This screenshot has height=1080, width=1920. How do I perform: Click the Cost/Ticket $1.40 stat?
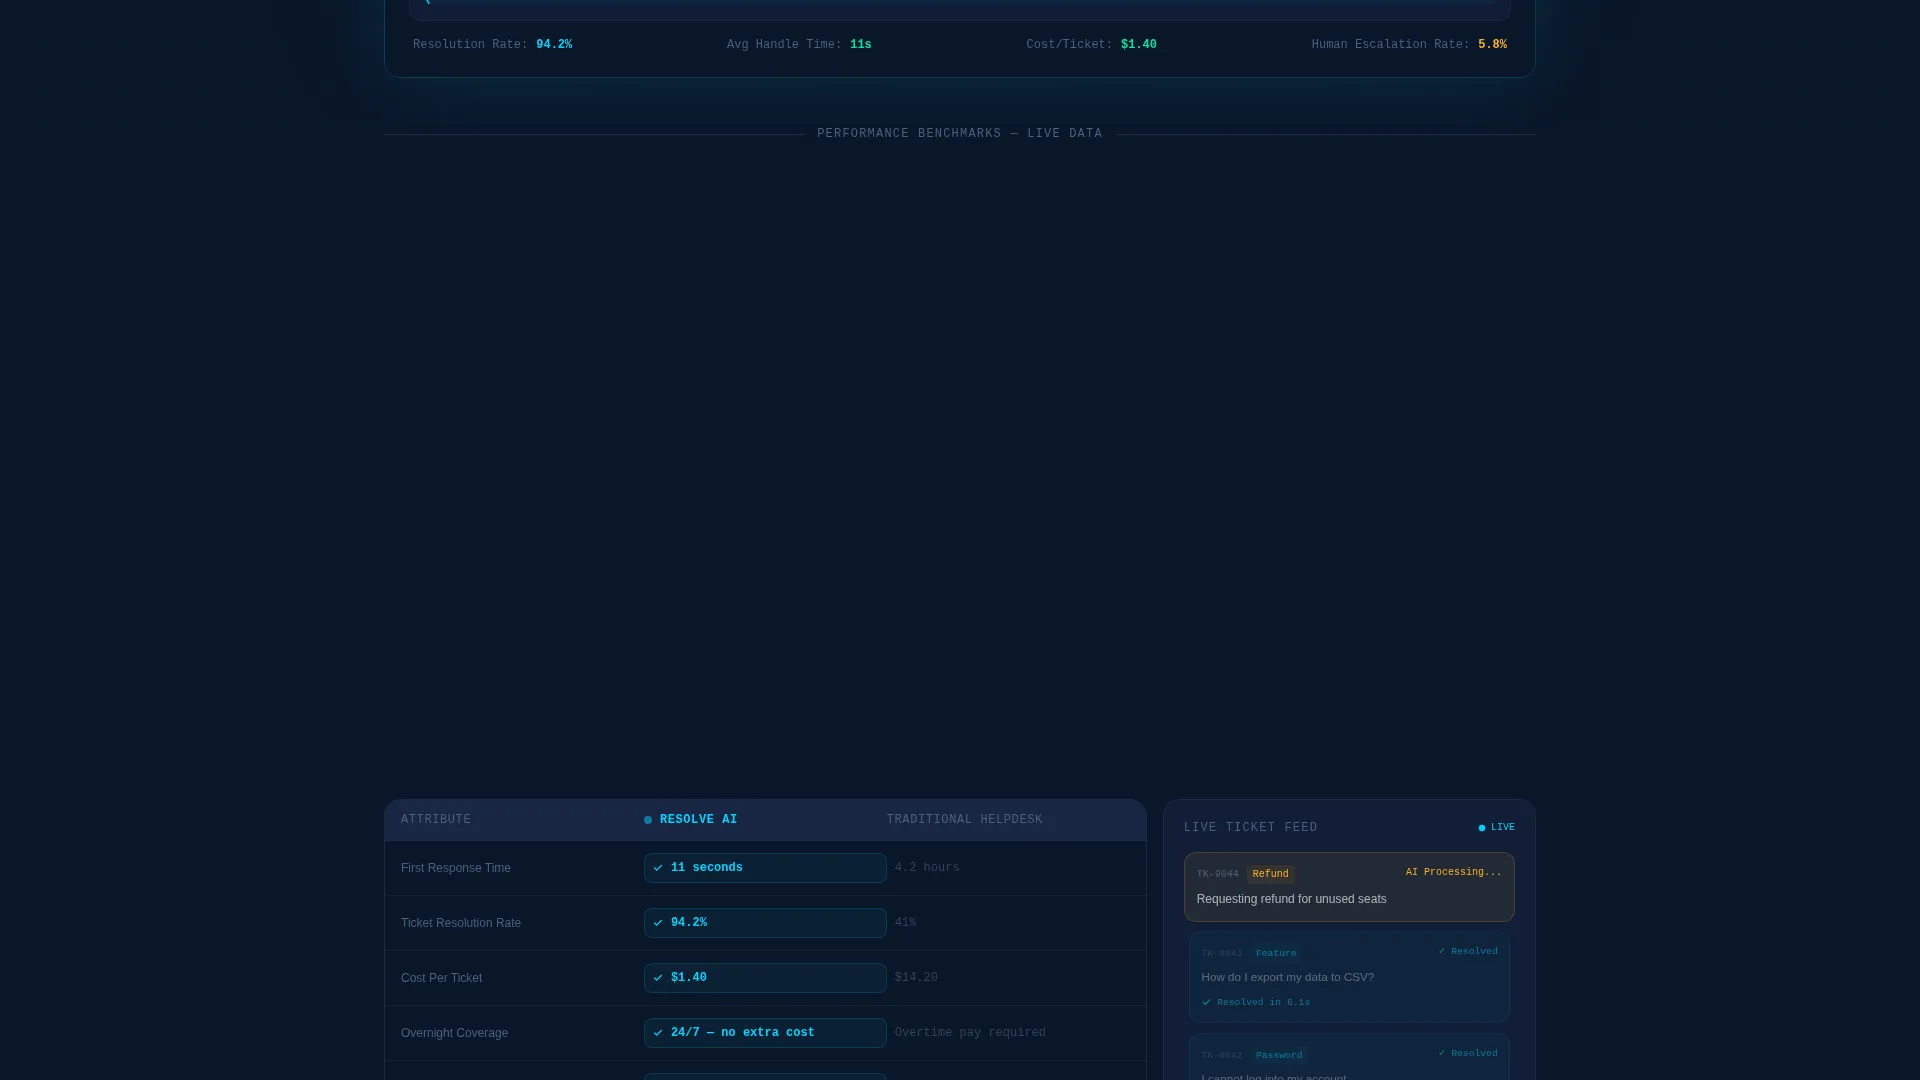pos(1091,45)
